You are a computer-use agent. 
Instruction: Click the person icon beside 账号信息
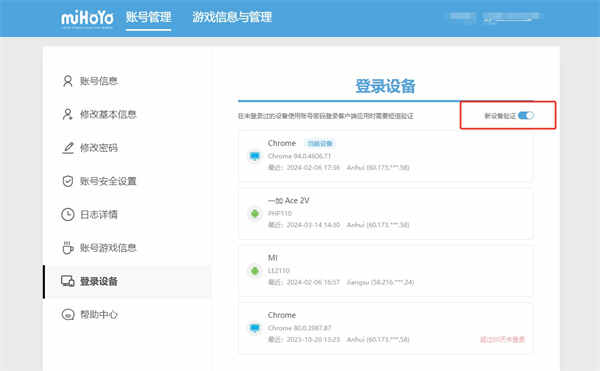tap(68, 81)
